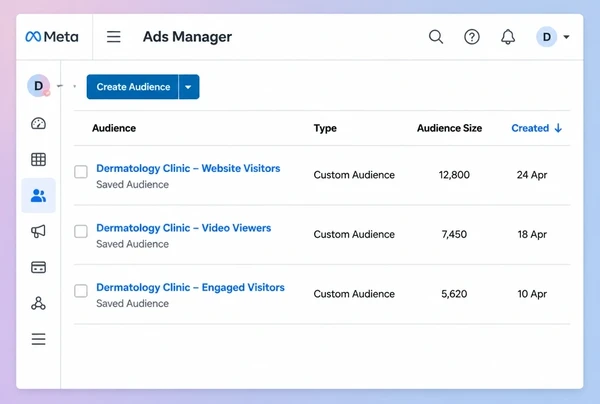Click the D account avatar in sidebar
Screen dimensions: 600x404
39,86
